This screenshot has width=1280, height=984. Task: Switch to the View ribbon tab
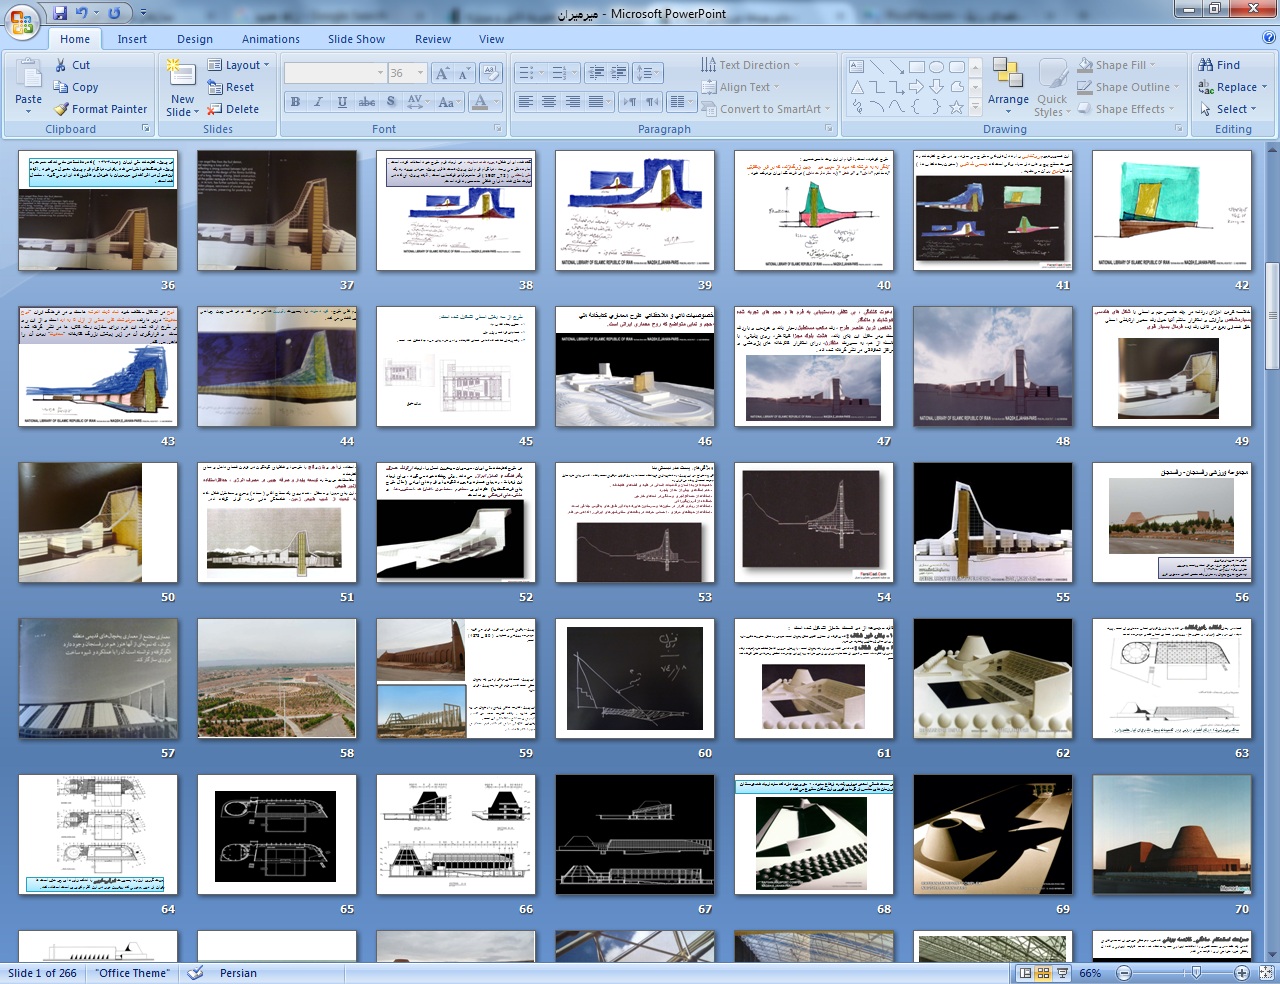pos(491,39)
